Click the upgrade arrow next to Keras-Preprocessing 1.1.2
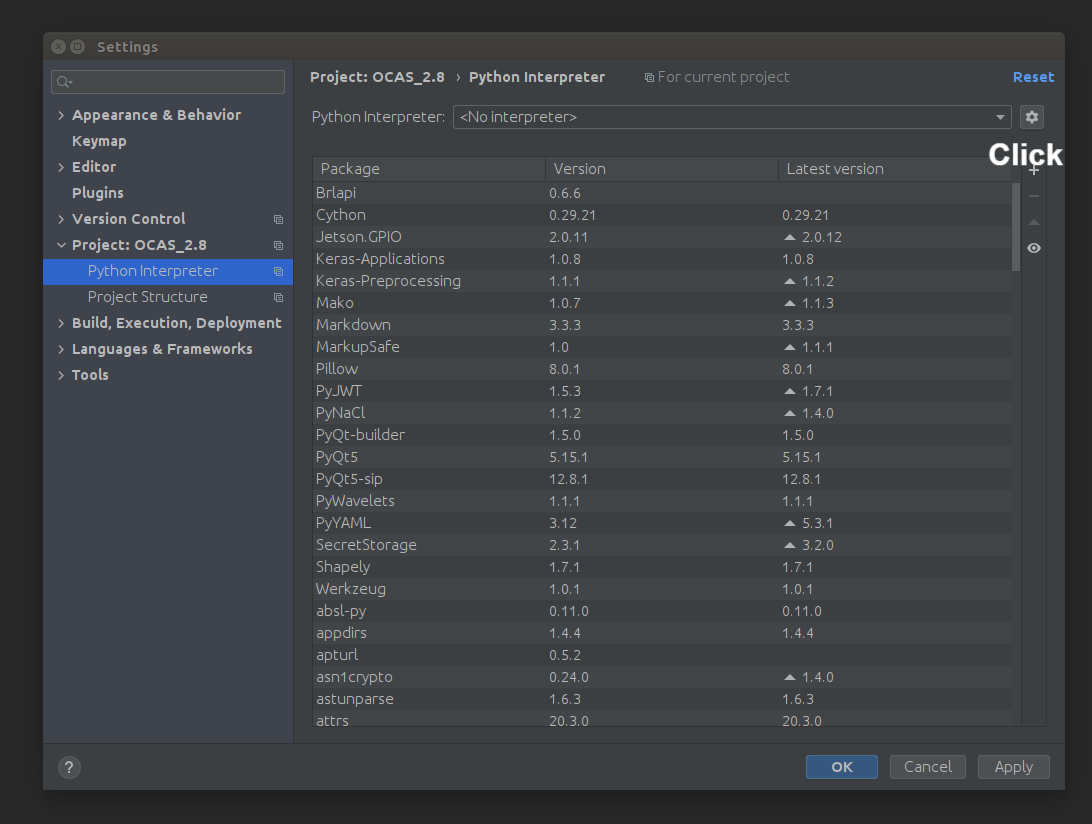This screenshot has width=1092, height=824. (790, 281)
